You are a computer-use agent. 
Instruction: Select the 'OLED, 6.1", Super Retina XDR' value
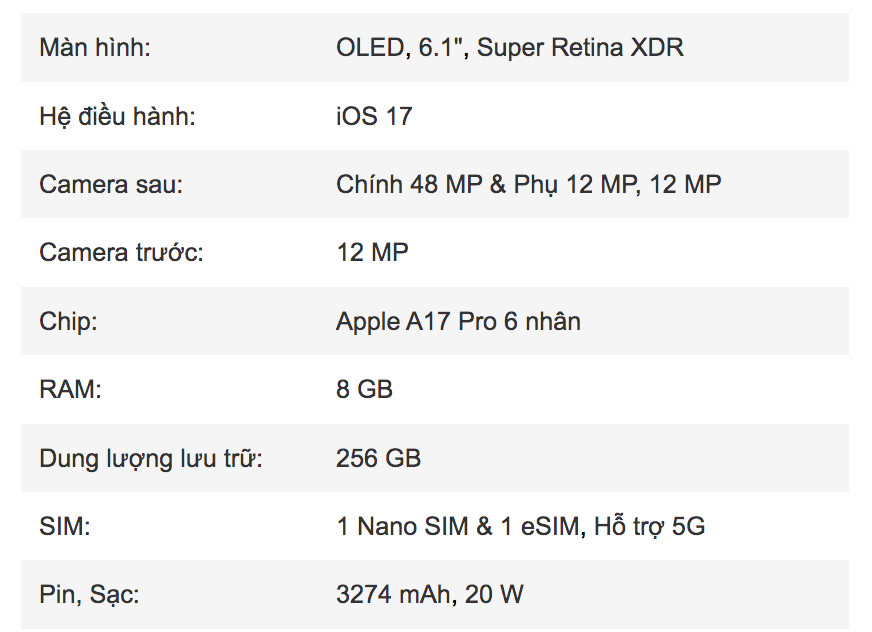tap(510, 48)
